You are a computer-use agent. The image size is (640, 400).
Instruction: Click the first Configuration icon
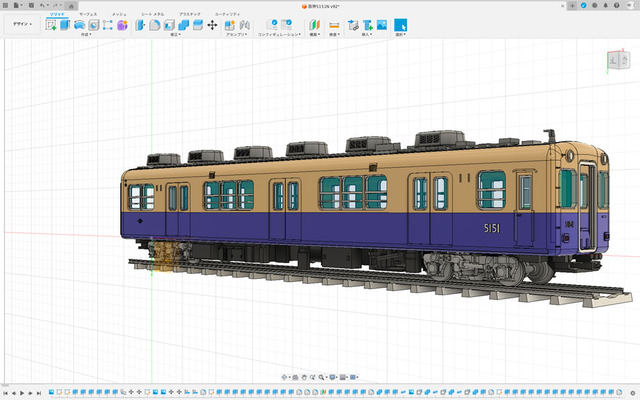(x=272, y=24)
